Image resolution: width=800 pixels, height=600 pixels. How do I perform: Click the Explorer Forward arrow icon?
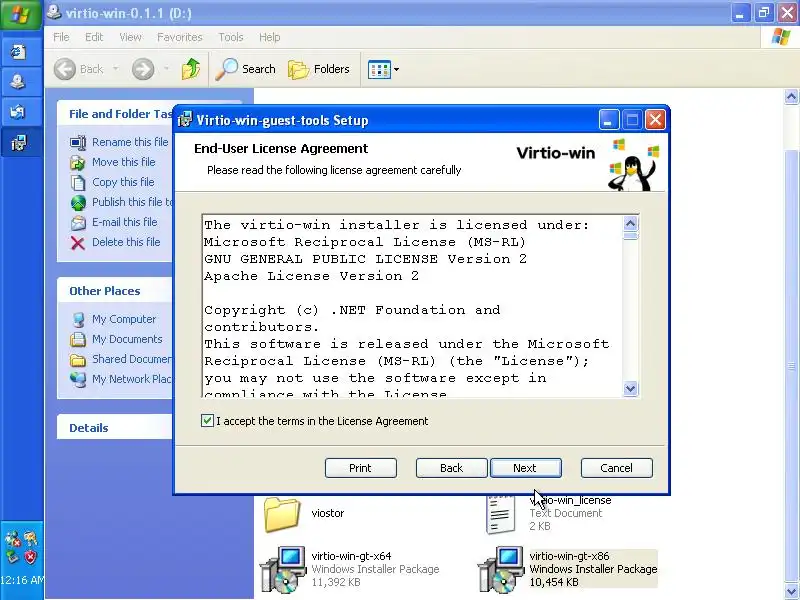143,69
